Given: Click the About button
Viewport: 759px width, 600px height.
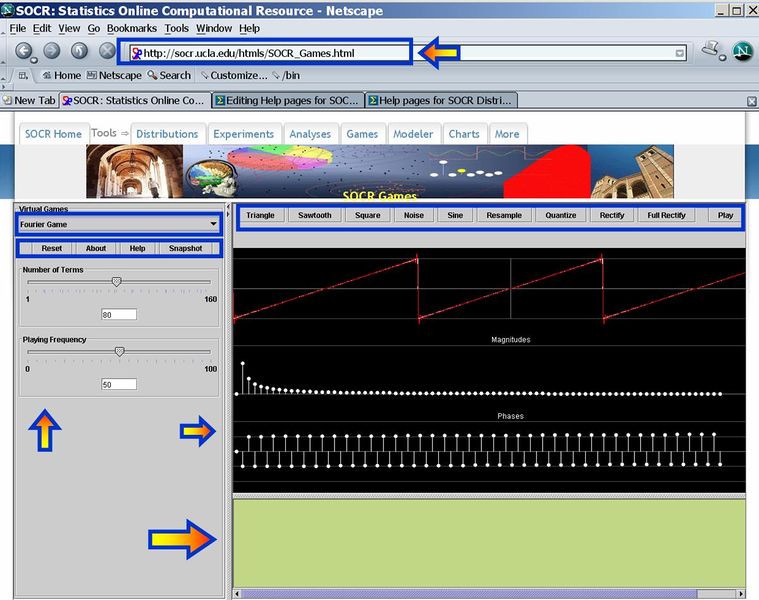Looking at the screenshot, I should pos(96,248).
